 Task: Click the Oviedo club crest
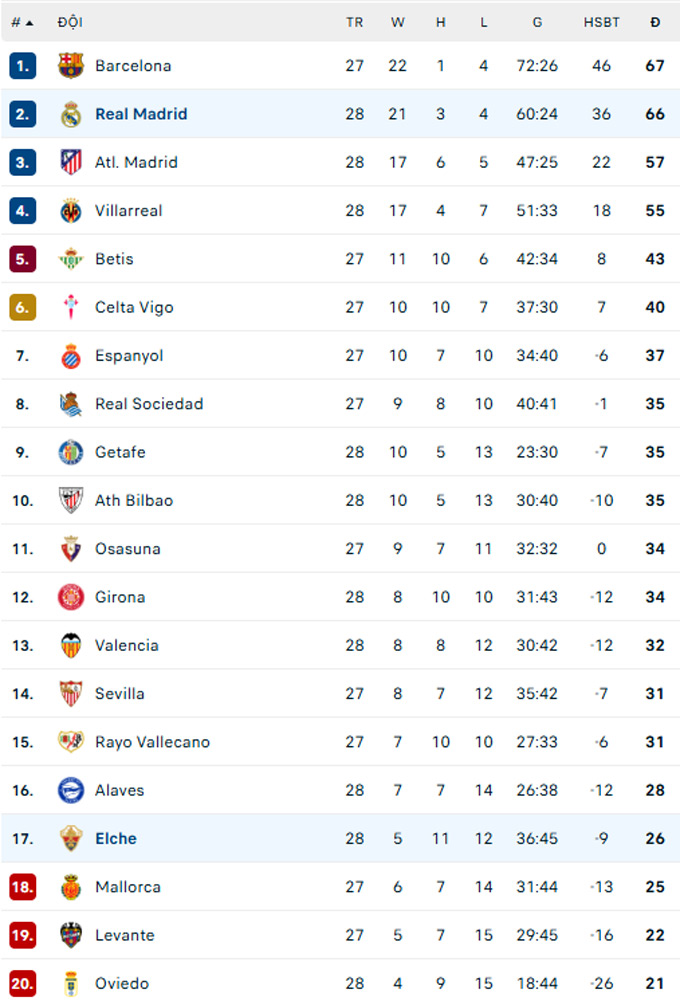tap(71, 983)
